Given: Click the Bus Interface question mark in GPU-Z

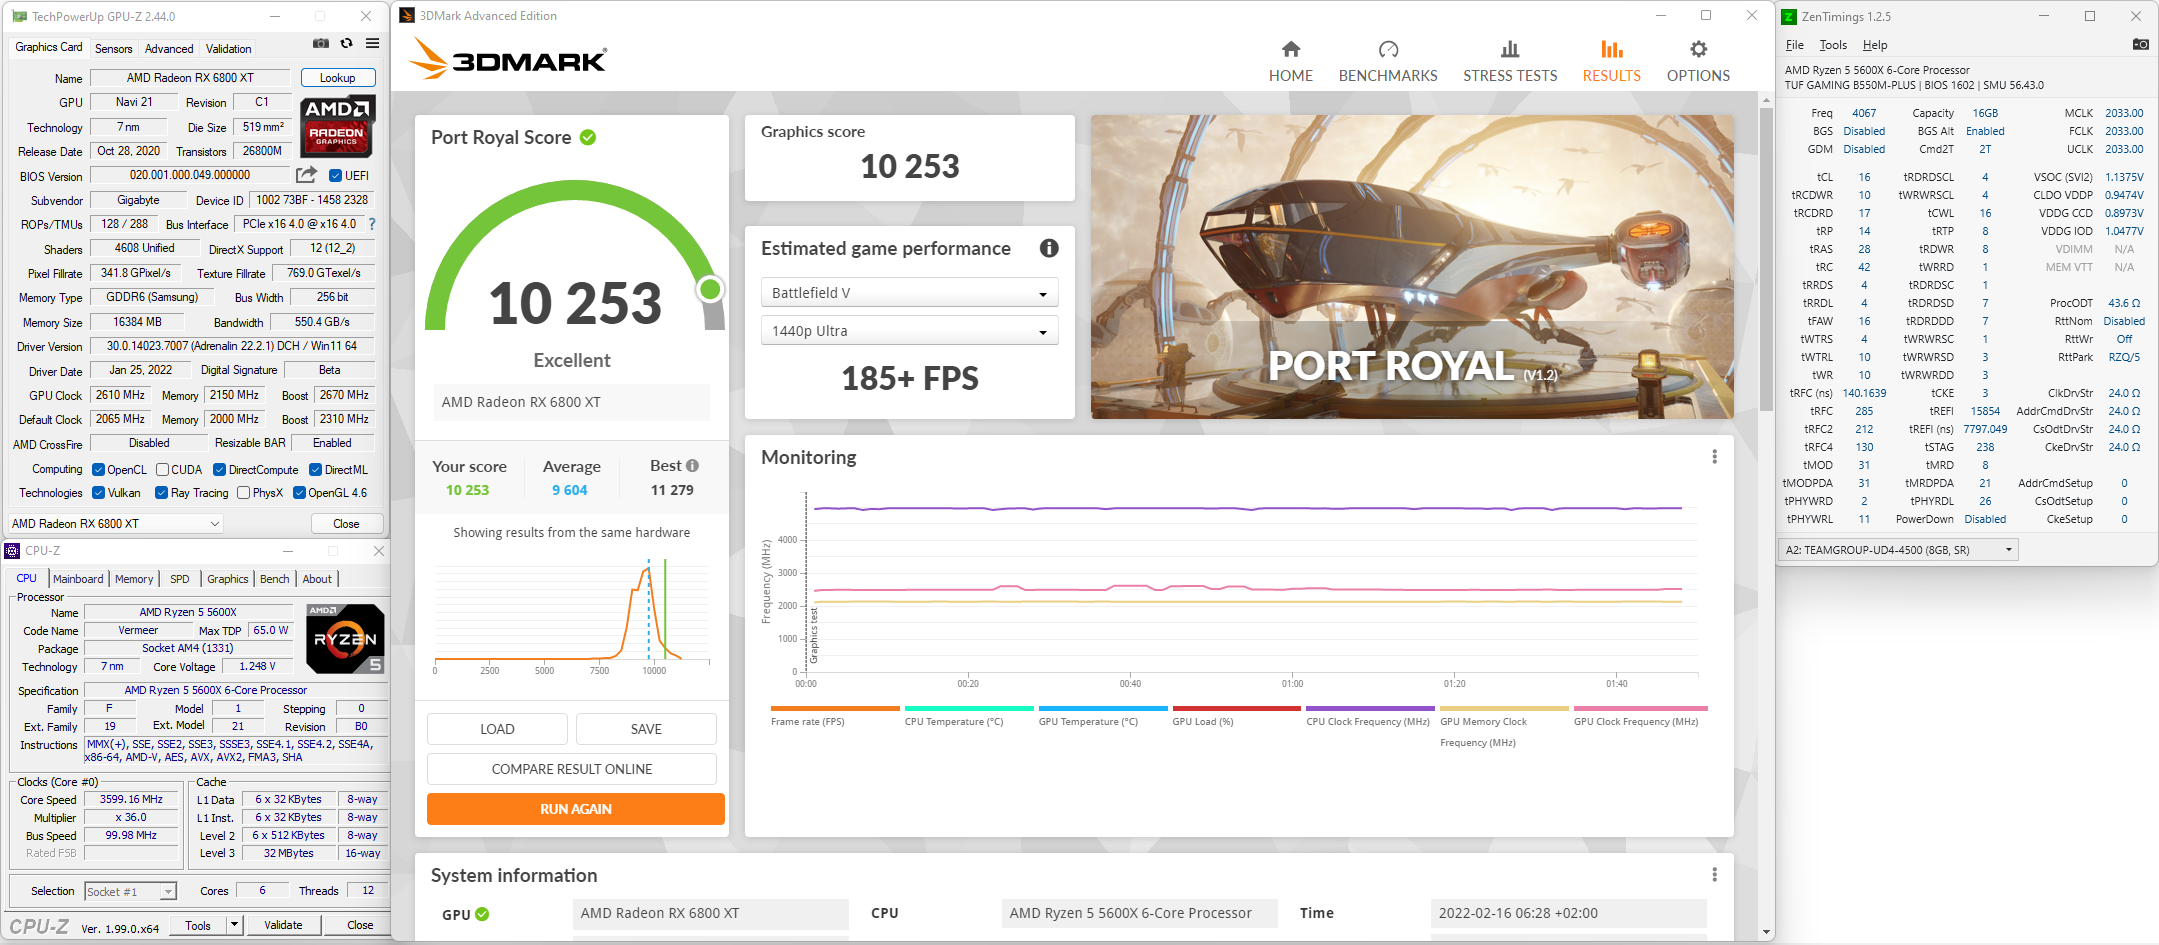Looking at the screenshot, I should tap(372, 224).
